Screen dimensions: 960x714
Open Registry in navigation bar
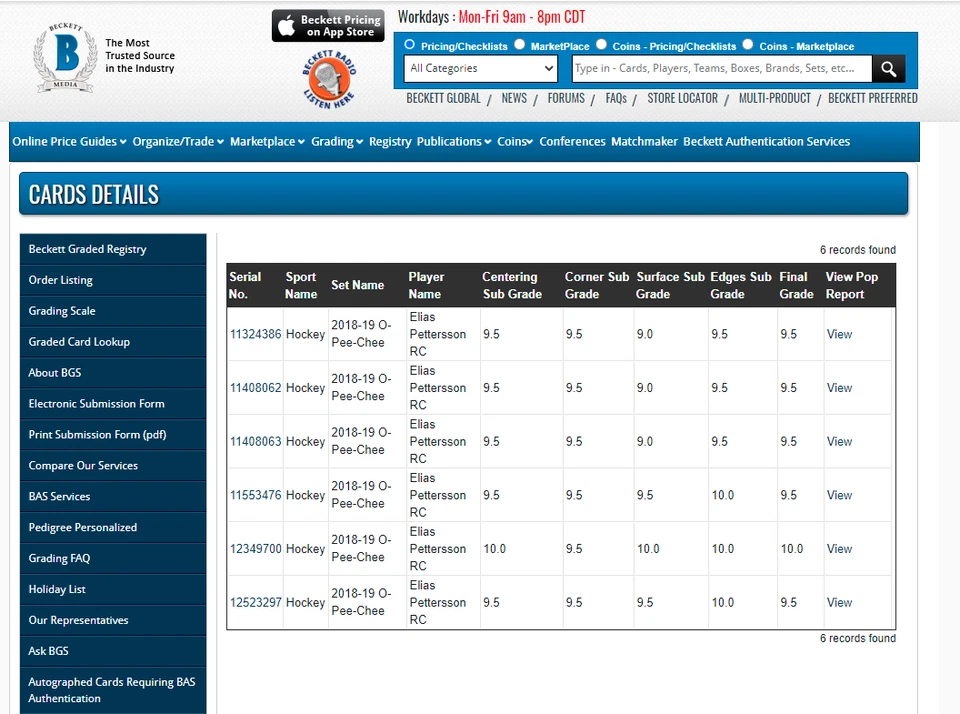click(390, 141)
